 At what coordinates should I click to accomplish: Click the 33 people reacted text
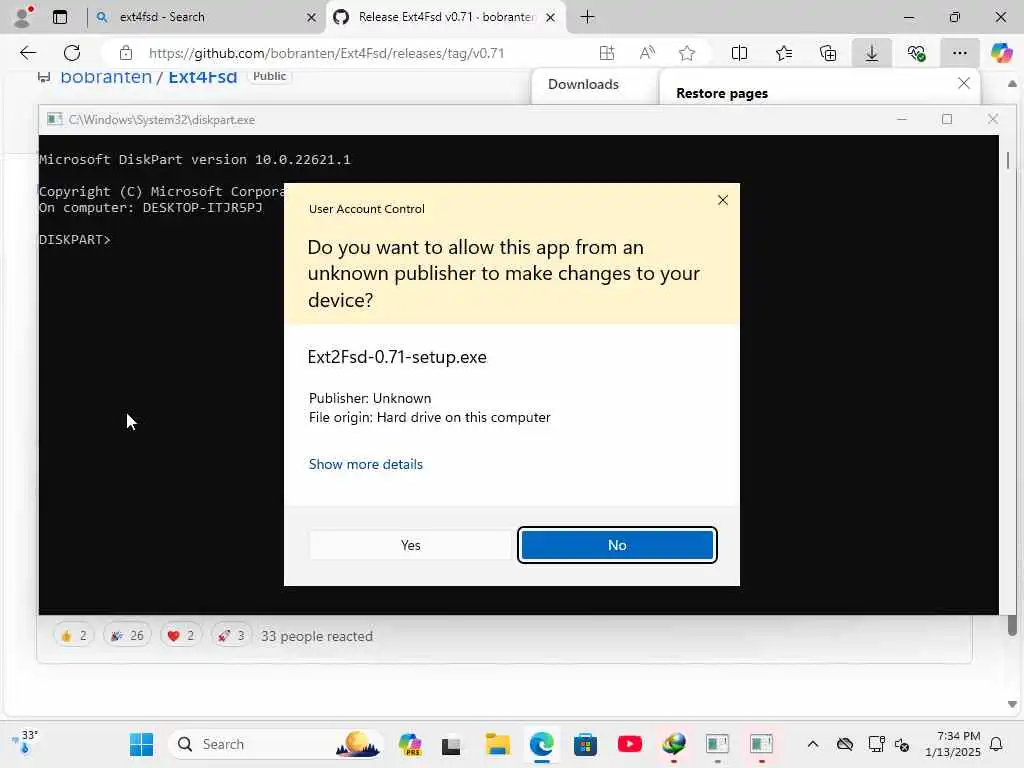click(x=317, y=636)
